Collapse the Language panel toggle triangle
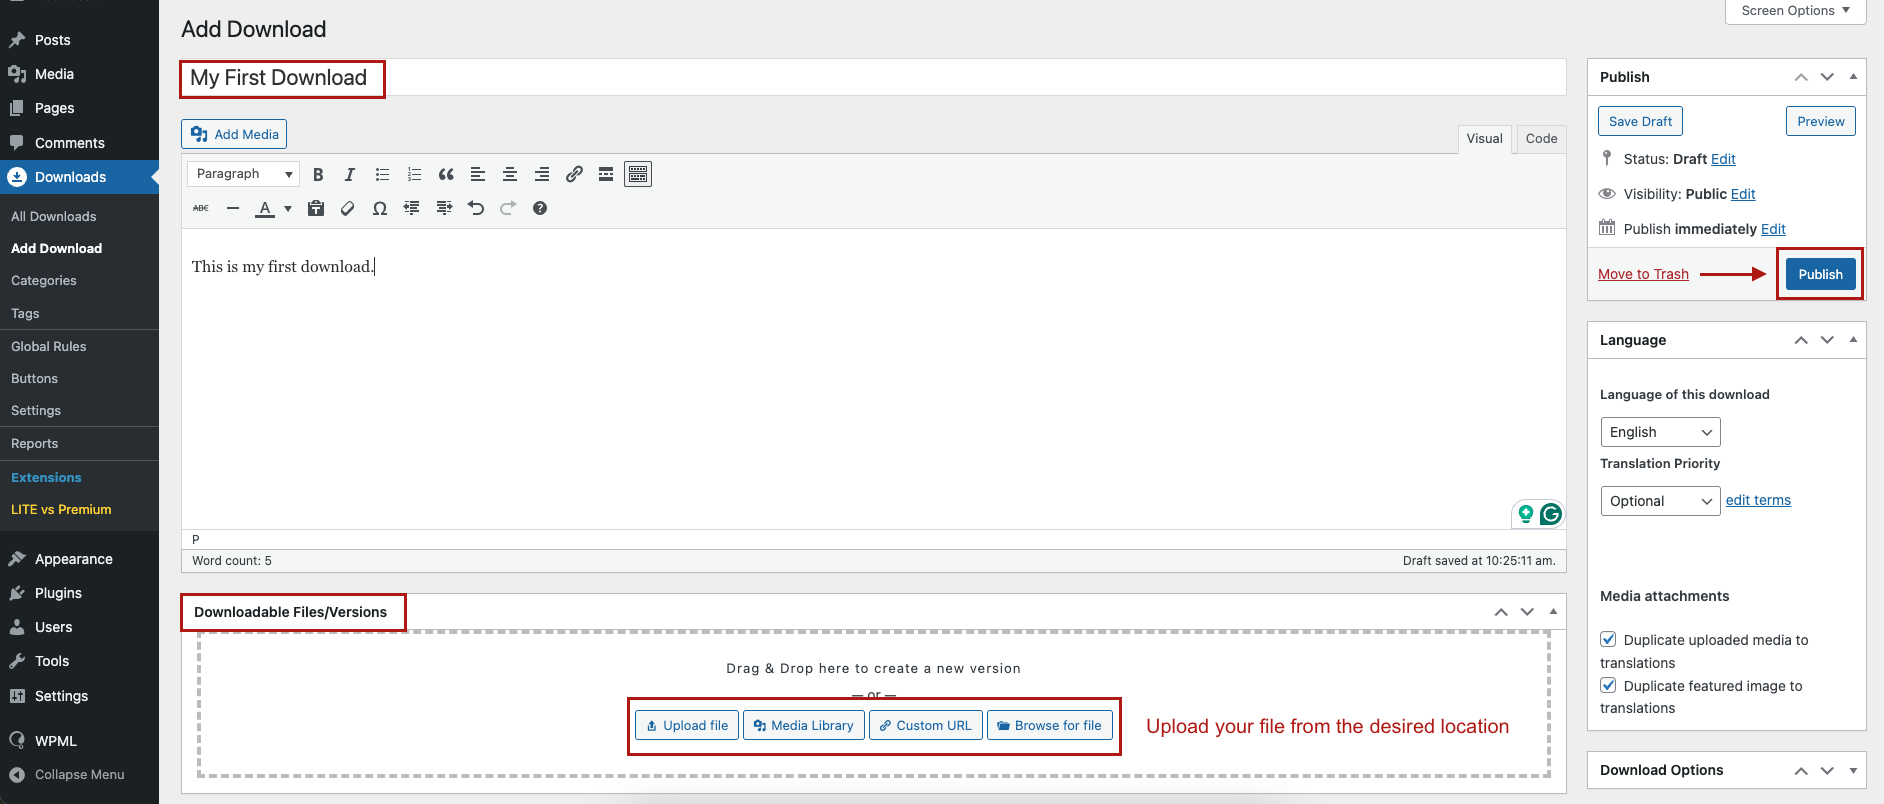Screen dimensions: 1884x804 pyautogui.click(x=1853, y=340)
